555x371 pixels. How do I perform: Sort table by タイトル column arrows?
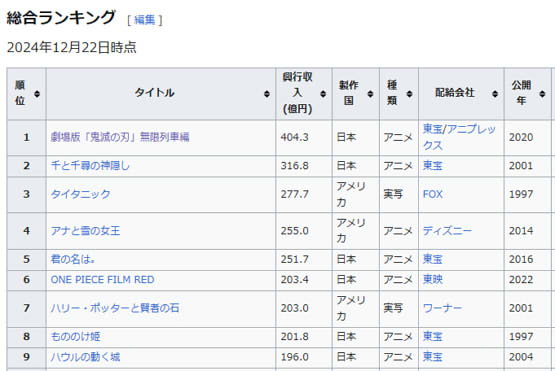(267, 94)
